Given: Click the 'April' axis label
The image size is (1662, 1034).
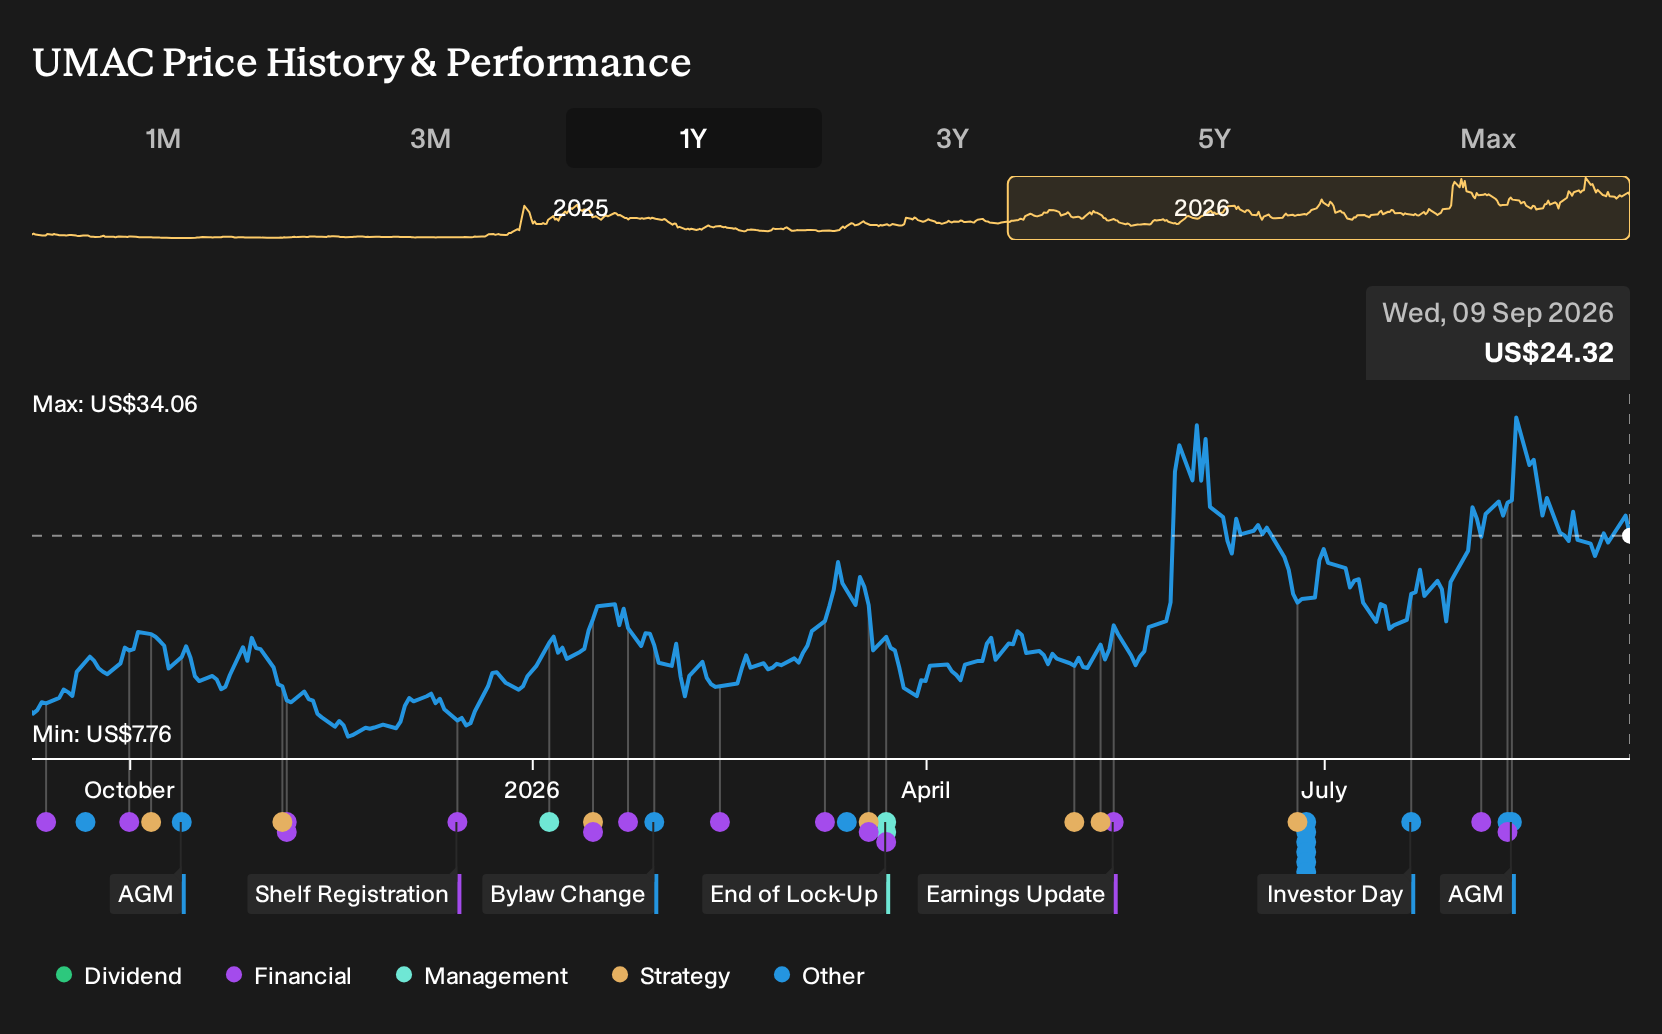Looking at the screenshot, I should click(x=926, y=790).
